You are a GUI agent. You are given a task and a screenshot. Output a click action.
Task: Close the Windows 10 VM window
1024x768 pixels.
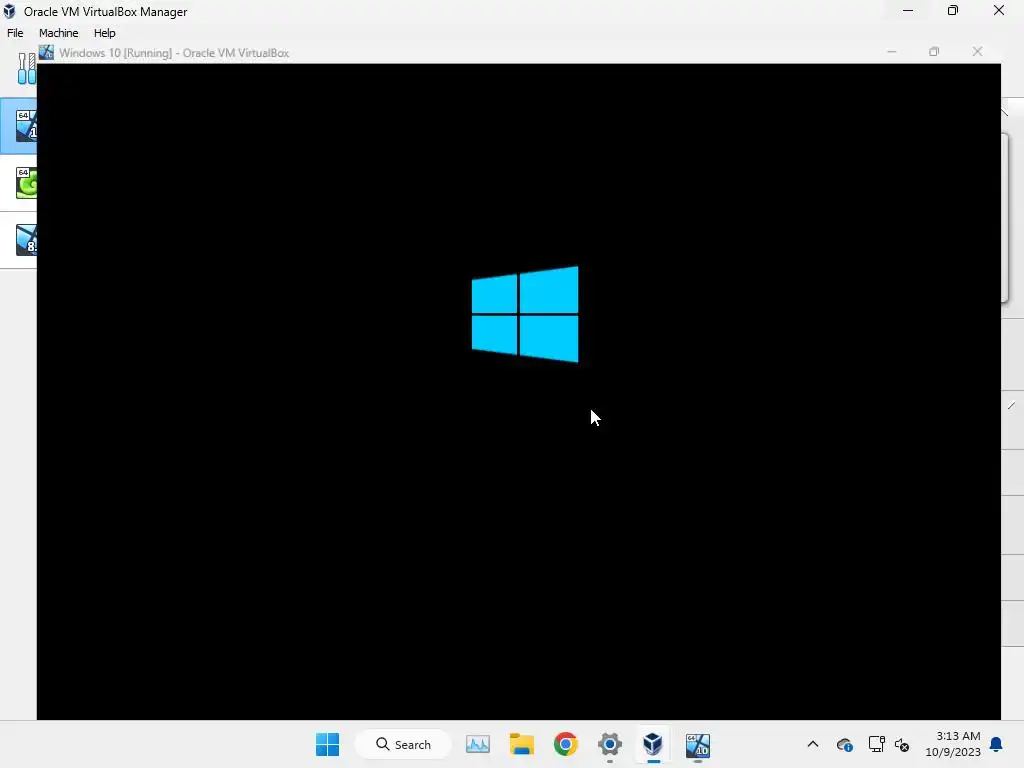pos(977,52)
